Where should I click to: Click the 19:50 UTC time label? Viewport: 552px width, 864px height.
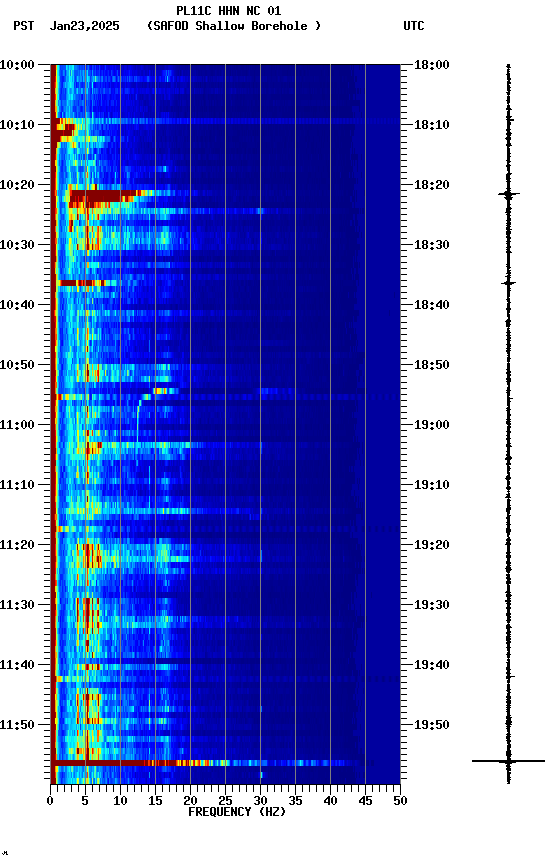pos(432,725)
